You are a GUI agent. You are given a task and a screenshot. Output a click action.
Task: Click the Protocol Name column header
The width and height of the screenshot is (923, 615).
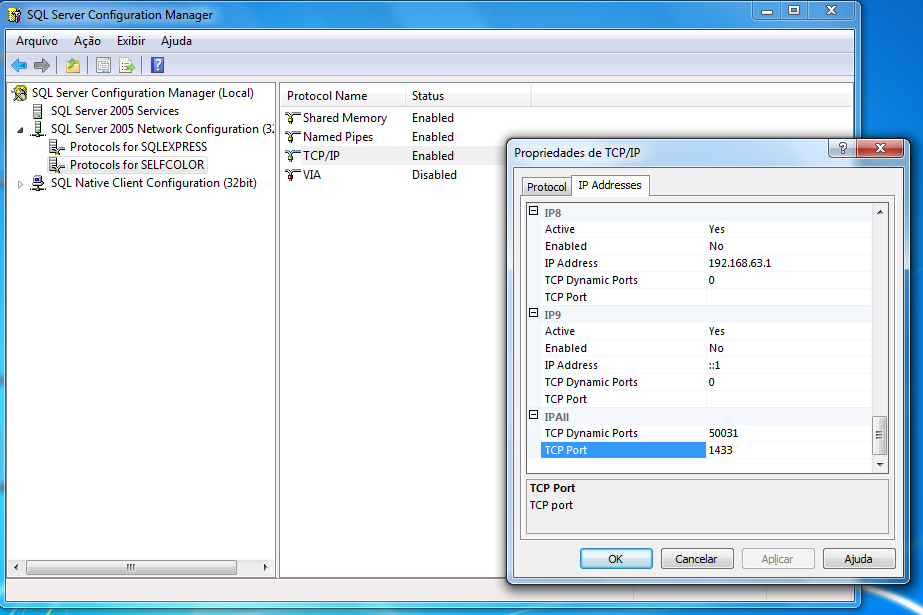[x=343, y=95]
